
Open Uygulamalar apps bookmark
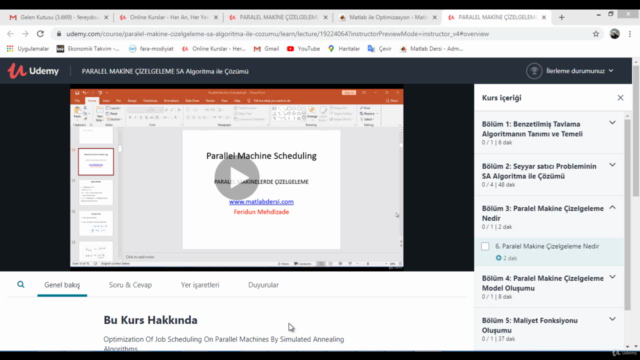pyautogui.click(x=28, y=49)
